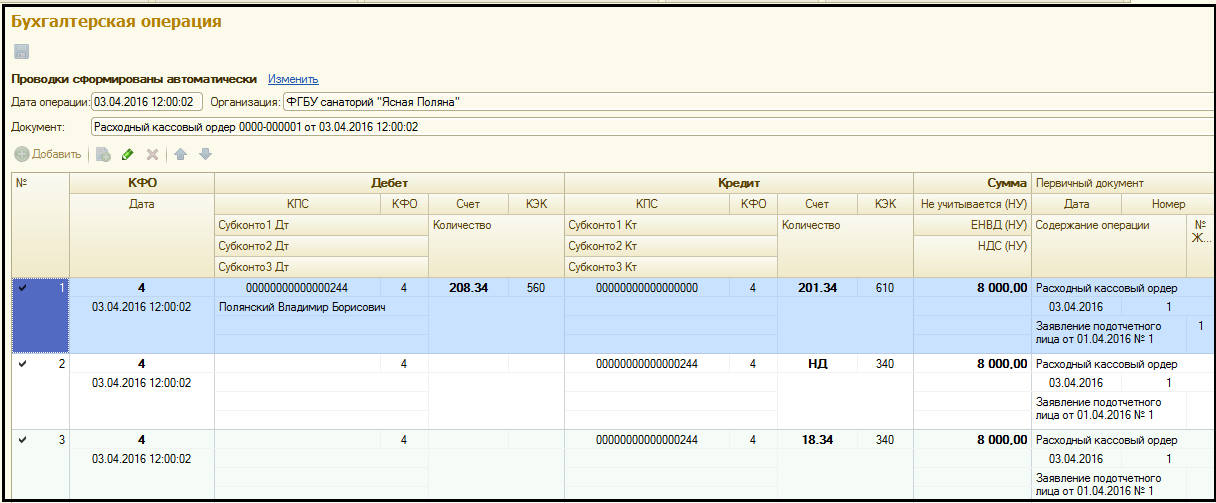Click the checkmark icon in row 2
Screen dimensions: 1216x503
click(23, 364)
